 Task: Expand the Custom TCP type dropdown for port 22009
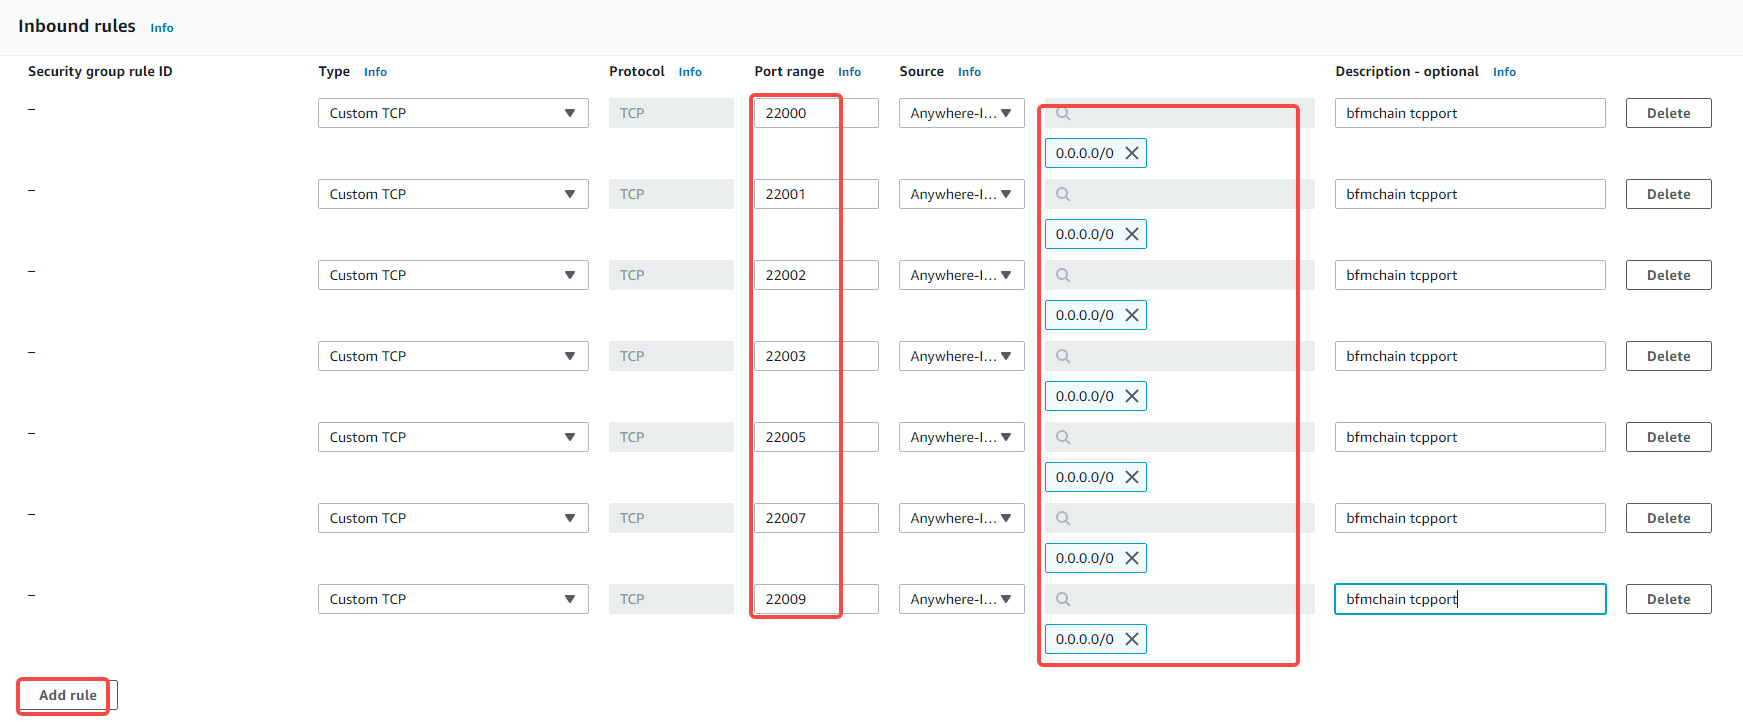pos(452,599)
